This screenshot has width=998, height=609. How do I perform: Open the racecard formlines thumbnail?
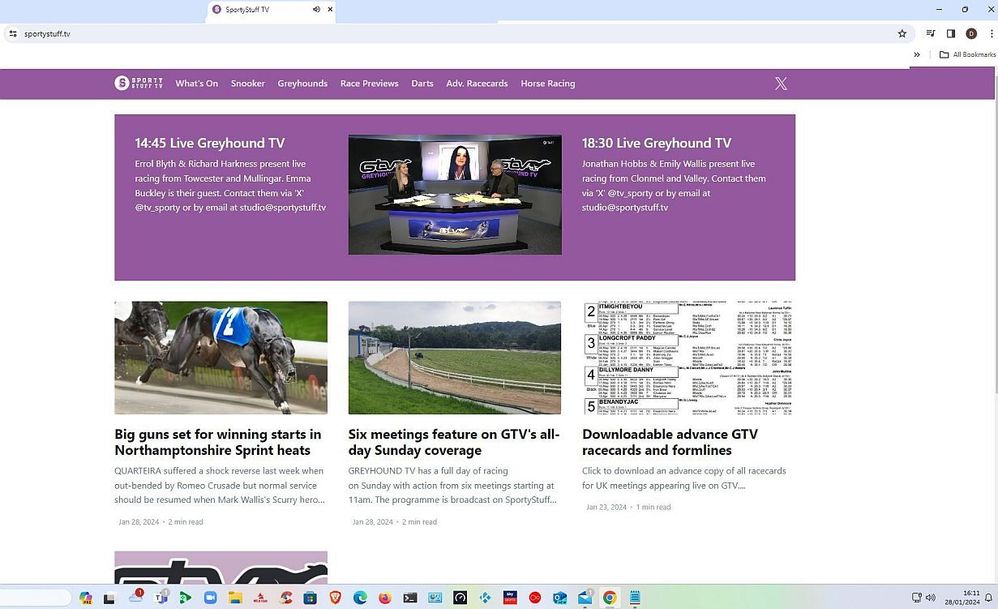tap(688, 358)
